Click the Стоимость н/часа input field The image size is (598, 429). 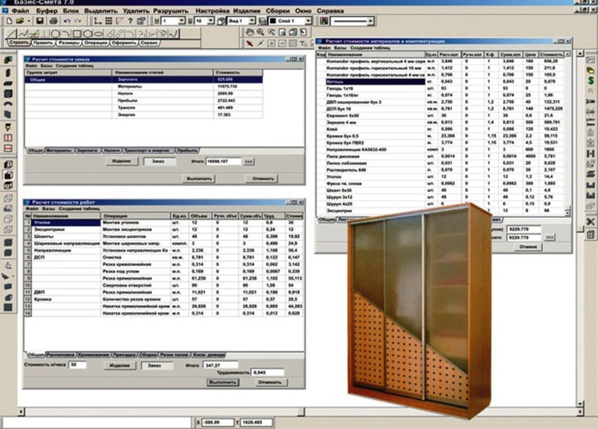pos(77,365)
